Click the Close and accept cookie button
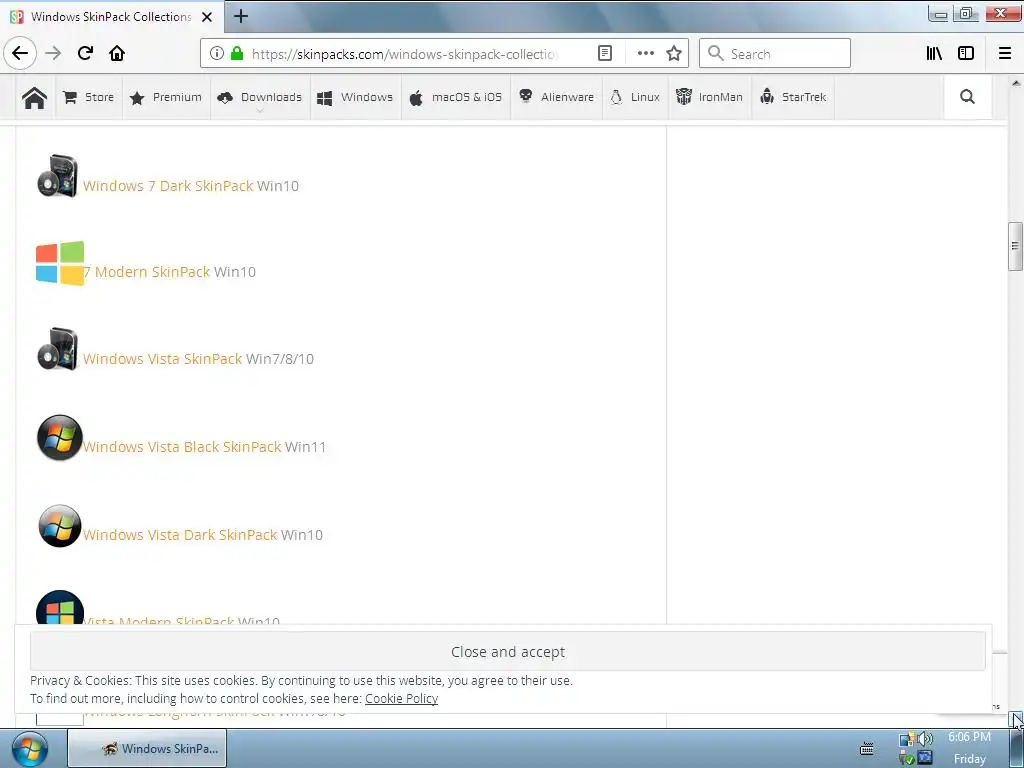The image size is (1024, 768). click(x=507, y=651)
